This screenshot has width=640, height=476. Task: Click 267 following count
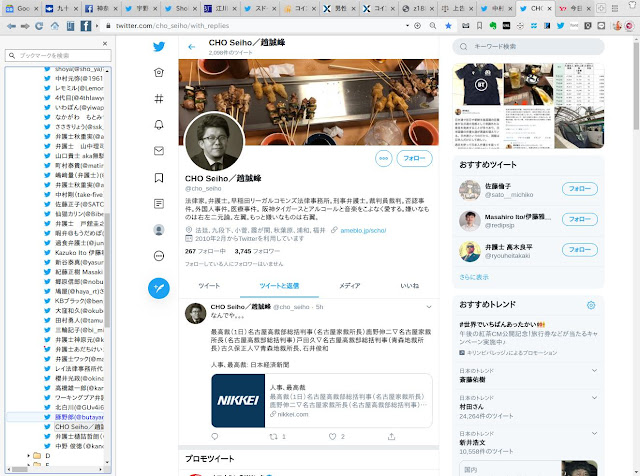tap(205, 251)
